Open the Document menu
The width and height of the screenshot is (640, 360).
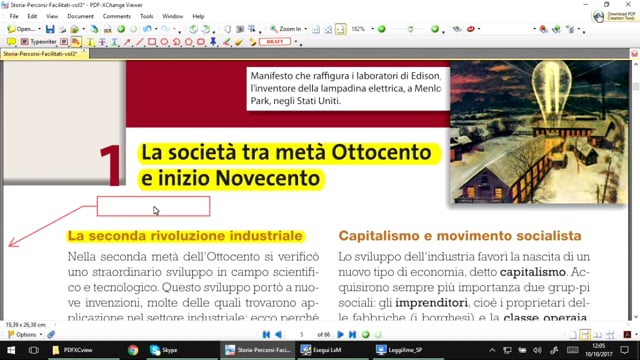coord(80,16)
